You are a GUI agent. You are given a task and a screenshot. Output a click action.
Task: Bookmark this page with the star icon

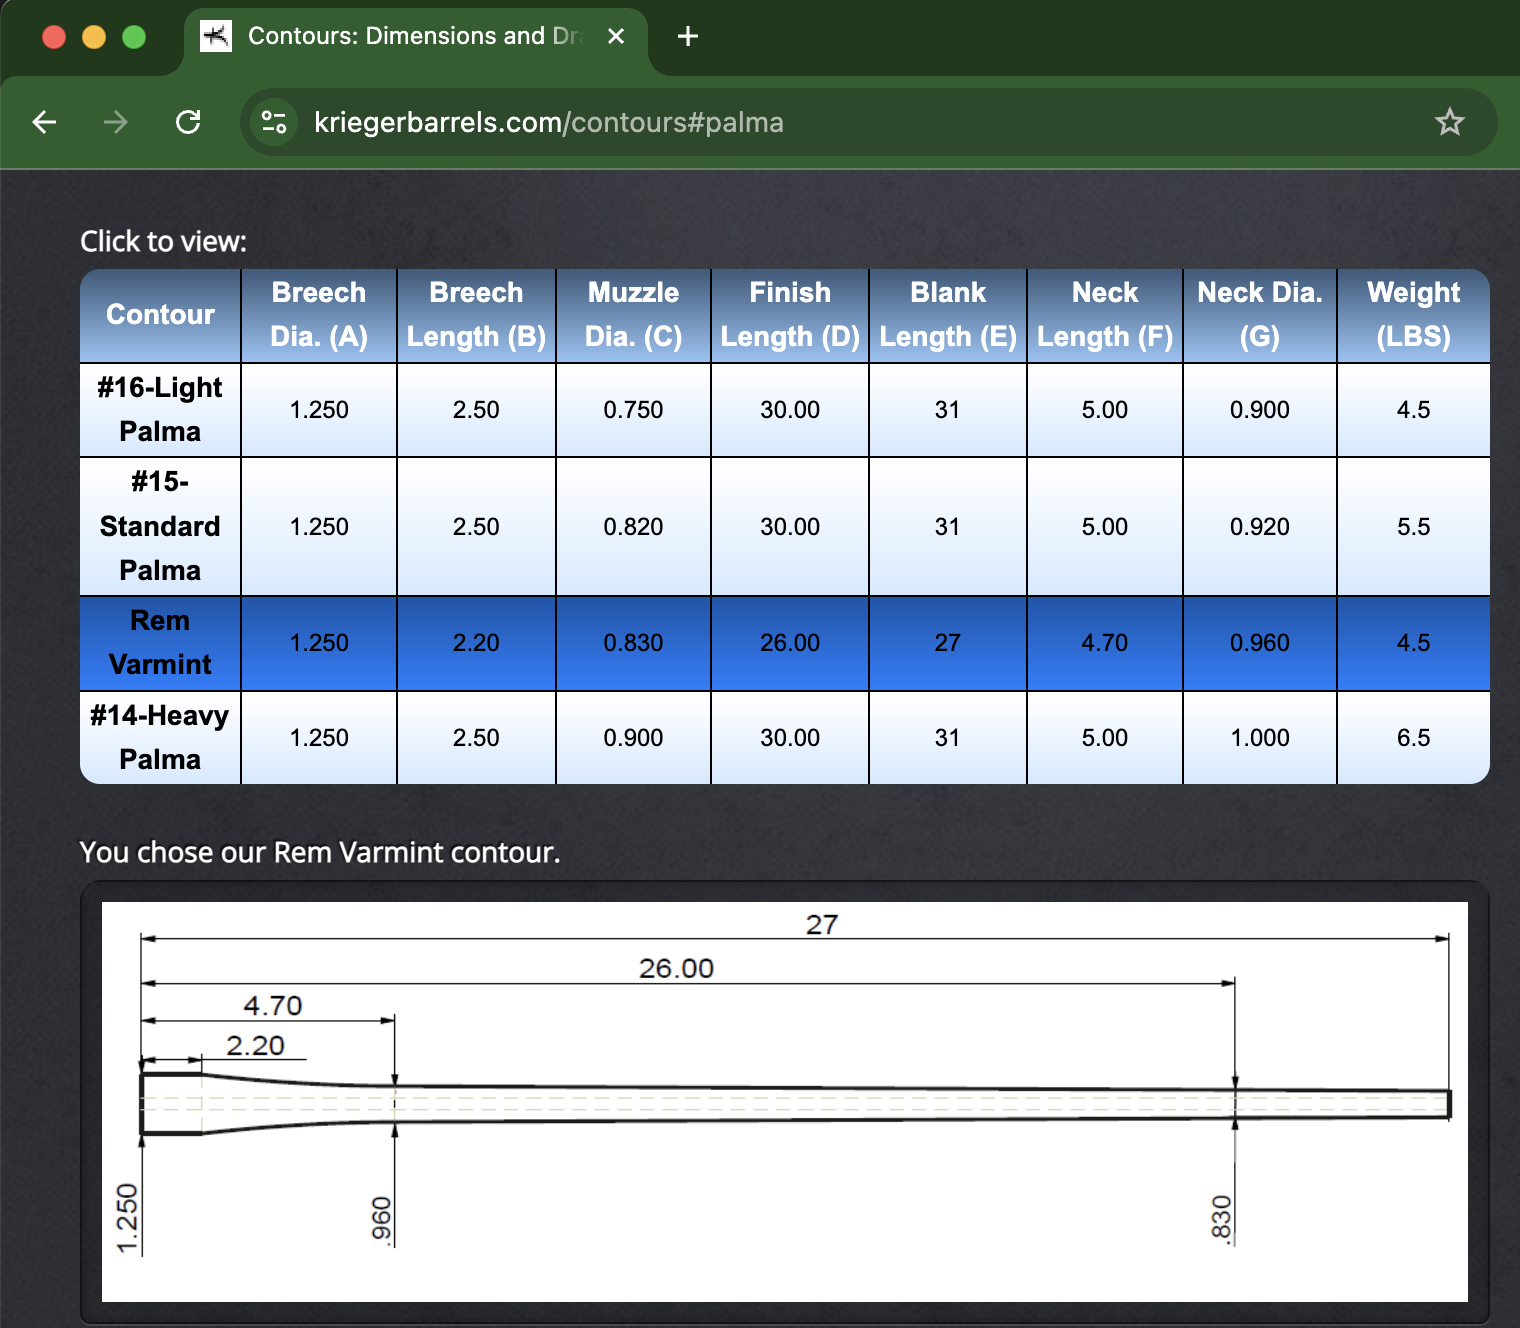click(1449, 122)
